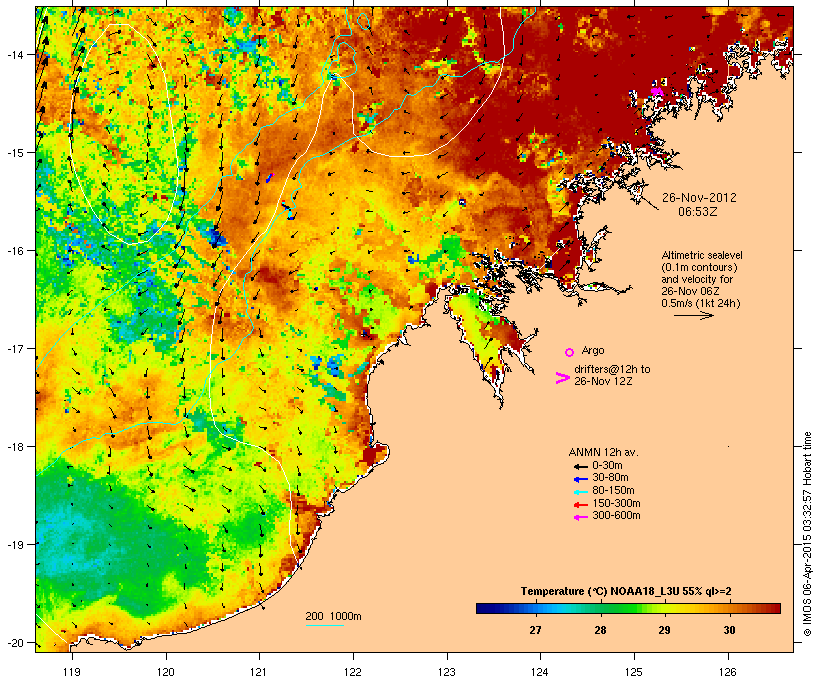Click the drifters@12h to label
The image size is (820, 680).
click(x=612, y=369)
